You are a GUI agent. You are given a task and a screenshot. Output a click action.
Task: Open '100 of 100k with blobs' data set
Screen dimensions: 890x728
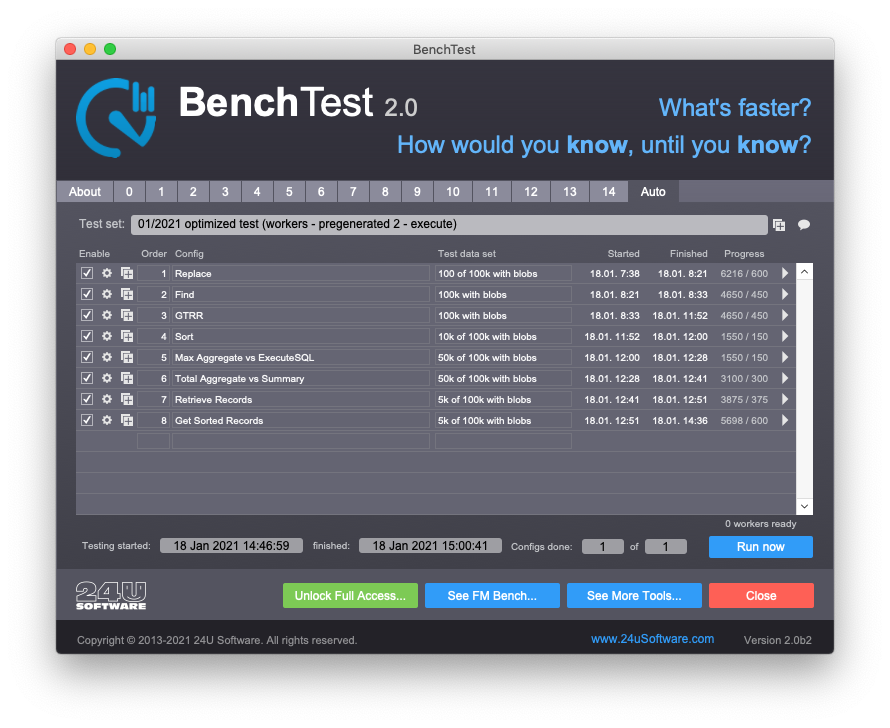click(x=503, y=273)
